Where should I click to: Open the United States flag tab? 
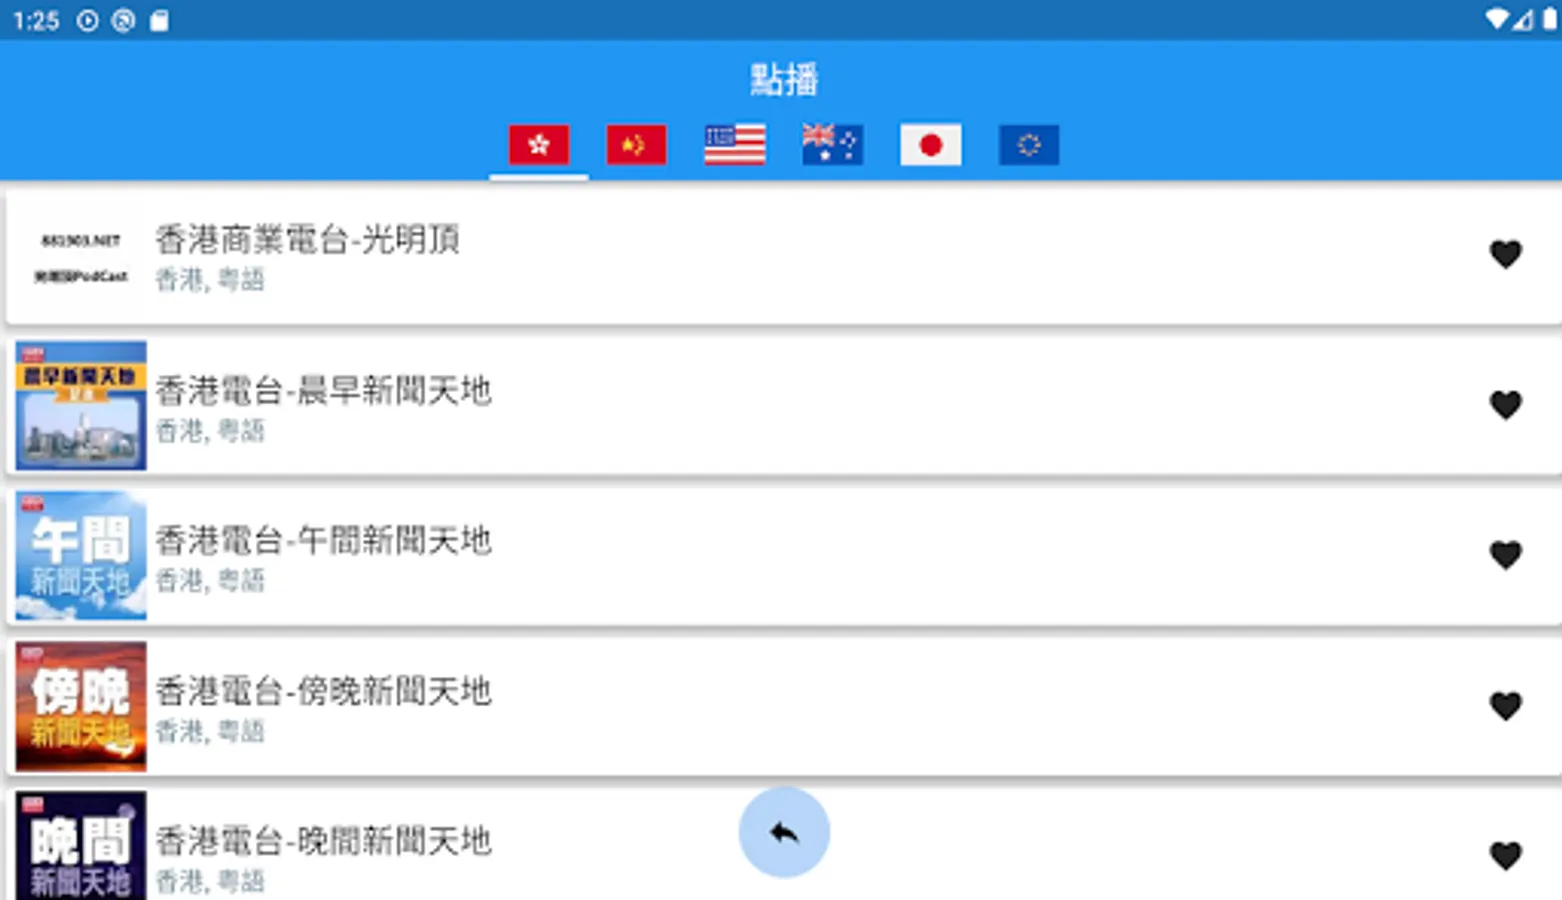(735, 145)
